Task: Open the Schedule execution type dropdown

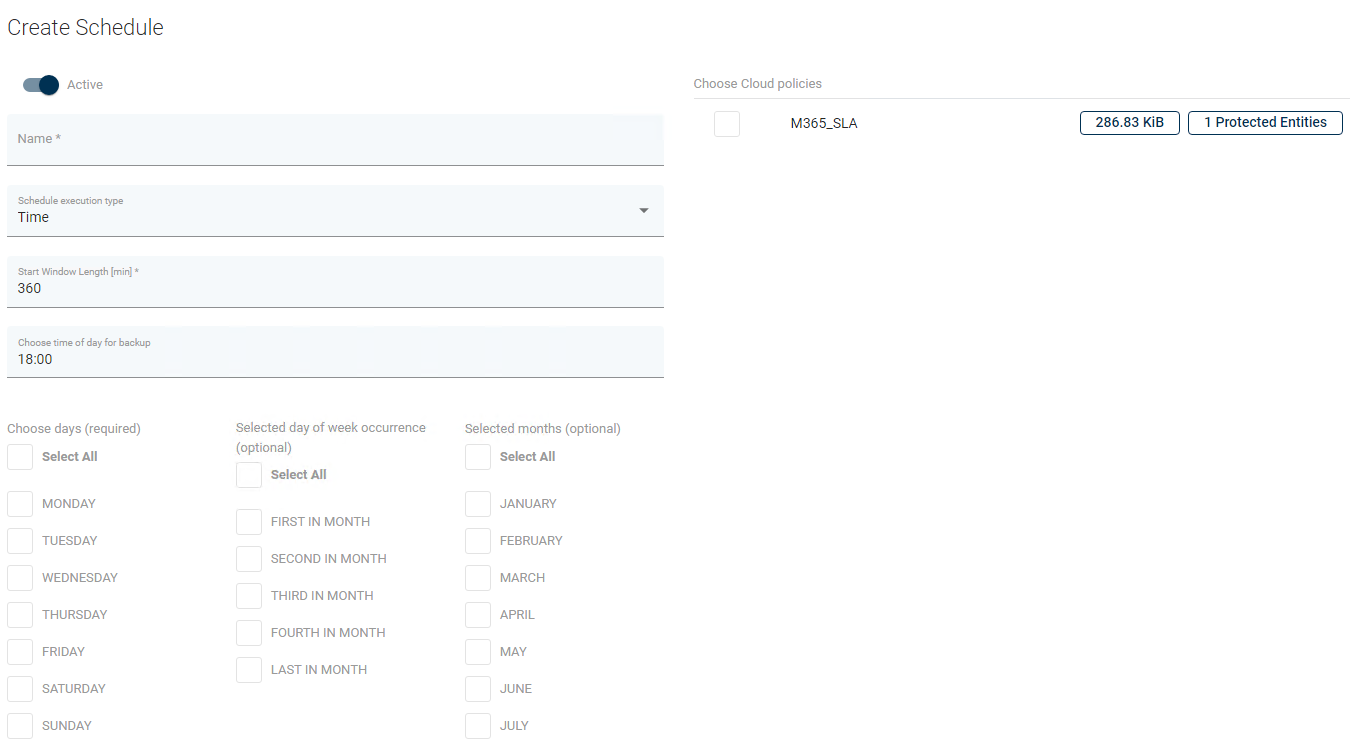Action: tap(335, 211)
